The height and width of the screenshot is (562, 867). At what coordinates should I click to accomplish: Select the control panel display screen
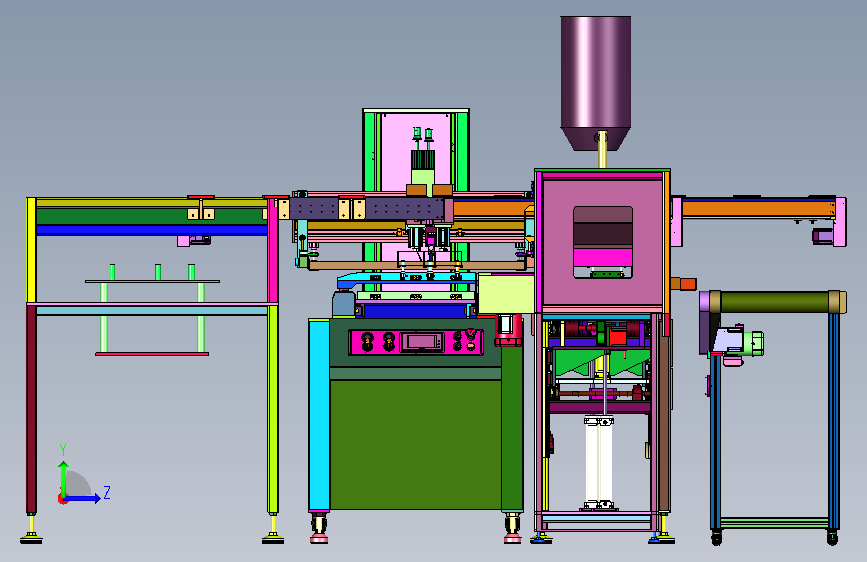422,342
